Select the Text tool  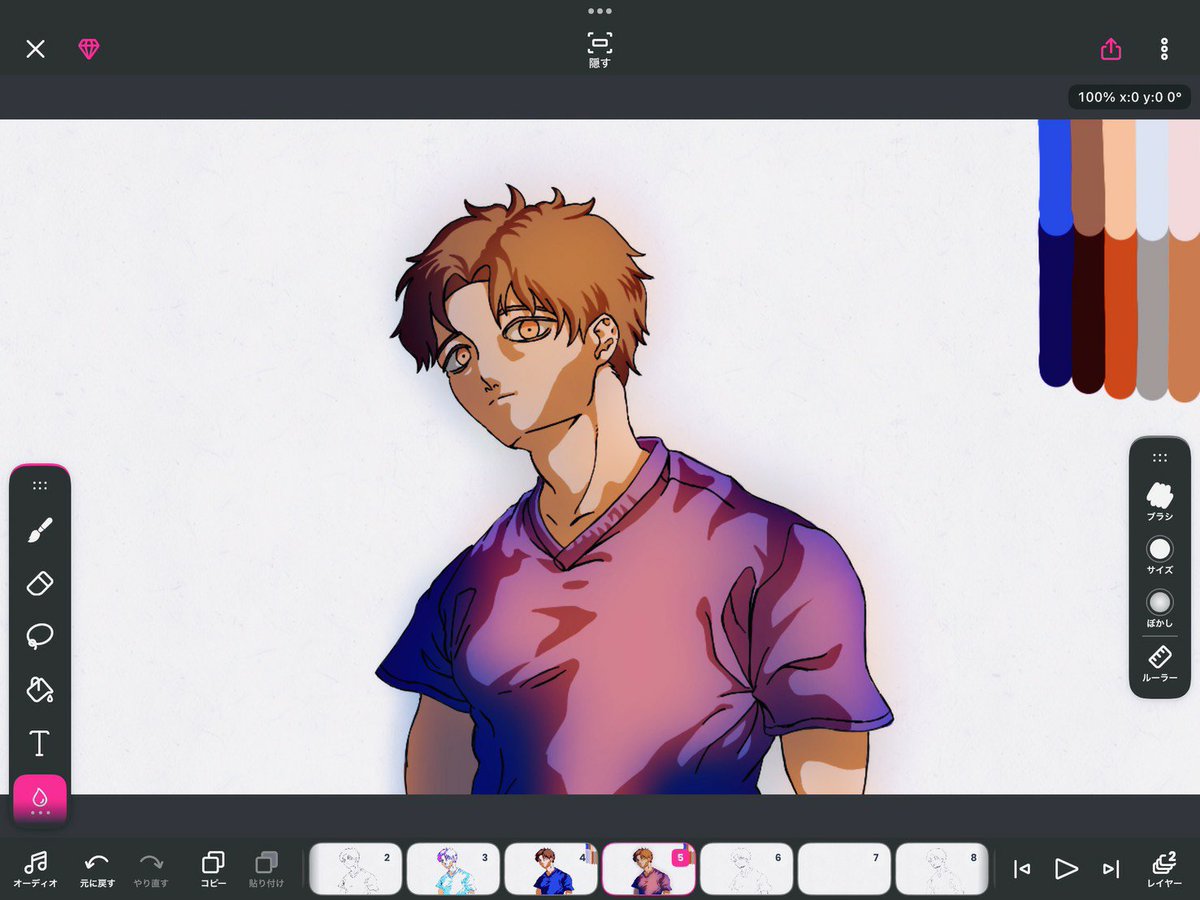coord(40,743)
